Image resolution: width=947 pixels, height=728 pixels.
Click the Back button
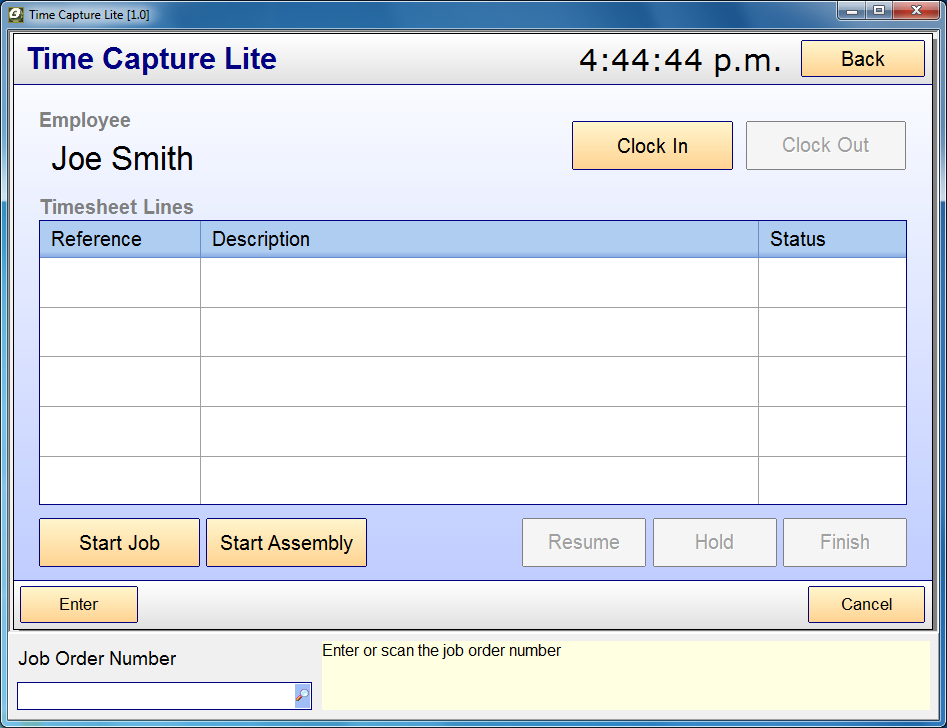[862, 59]
